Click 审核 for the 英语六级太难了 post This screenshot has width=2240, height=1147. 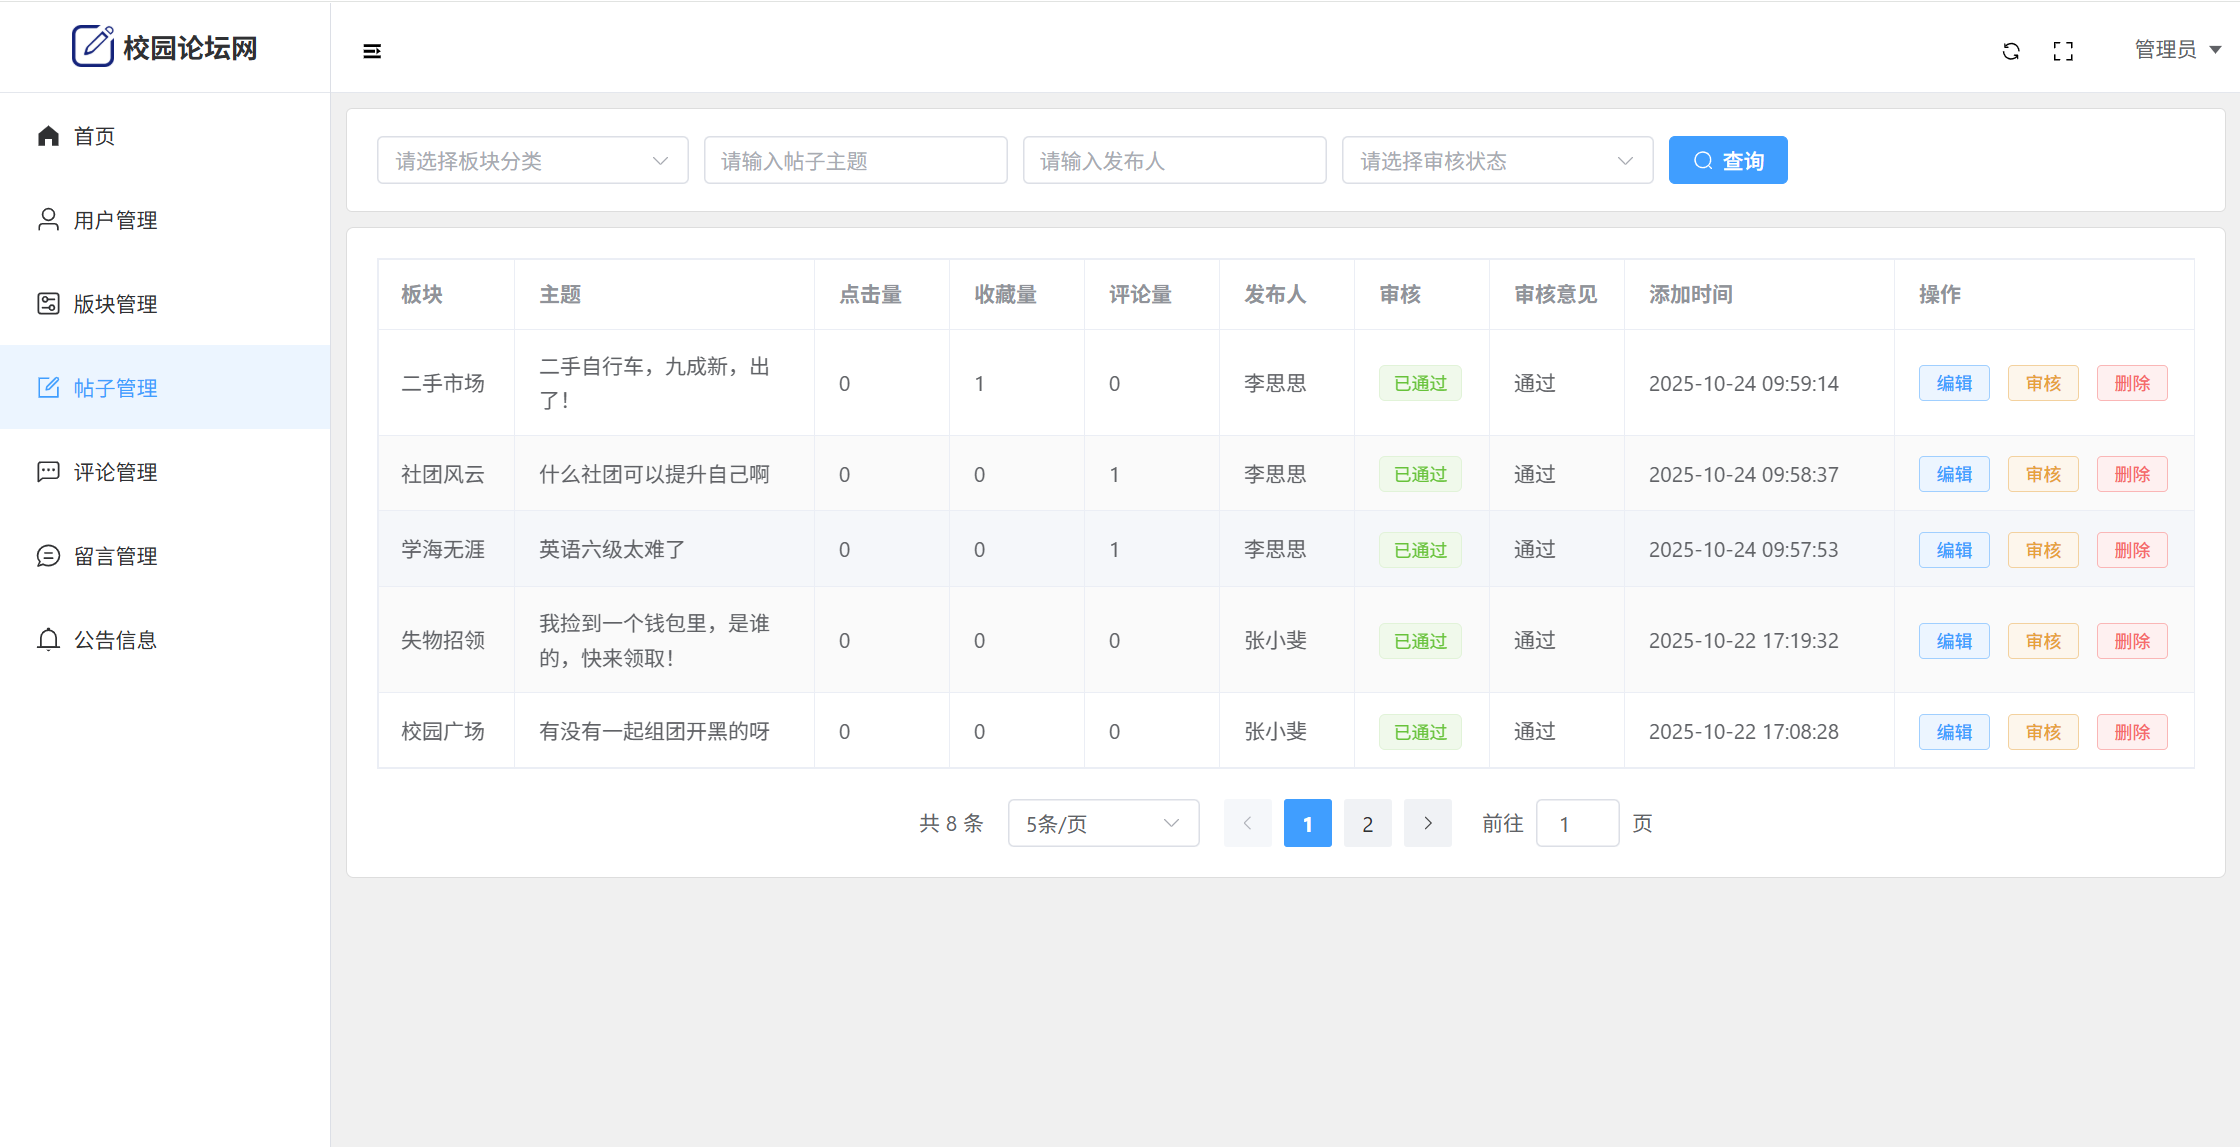2042,550
